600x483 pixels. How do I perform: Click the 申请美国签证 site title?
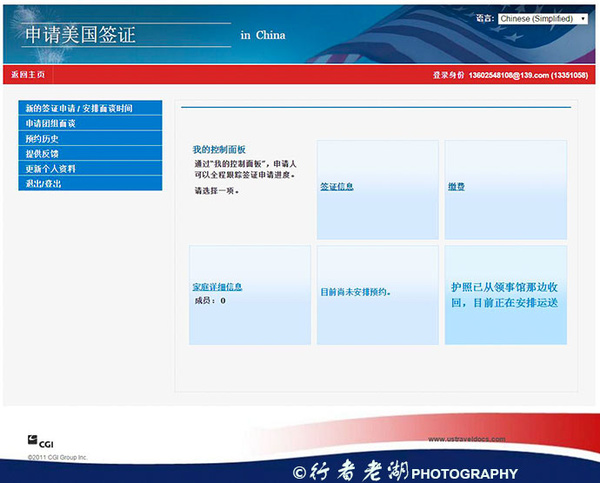click(x=80, y=35)
